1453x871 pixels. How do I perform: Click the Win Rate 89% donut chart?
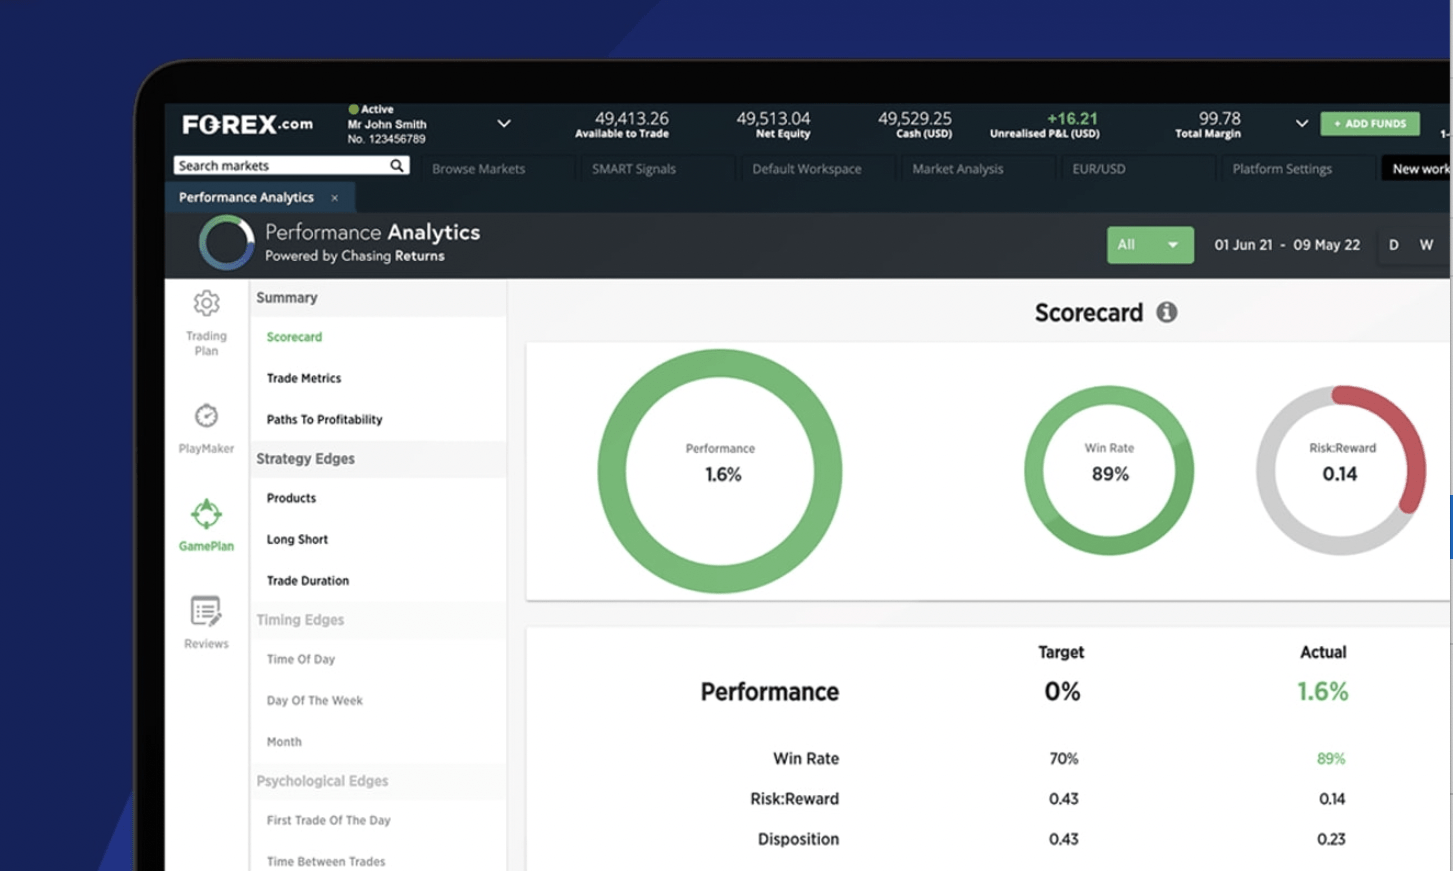(x=1109, y=471)
